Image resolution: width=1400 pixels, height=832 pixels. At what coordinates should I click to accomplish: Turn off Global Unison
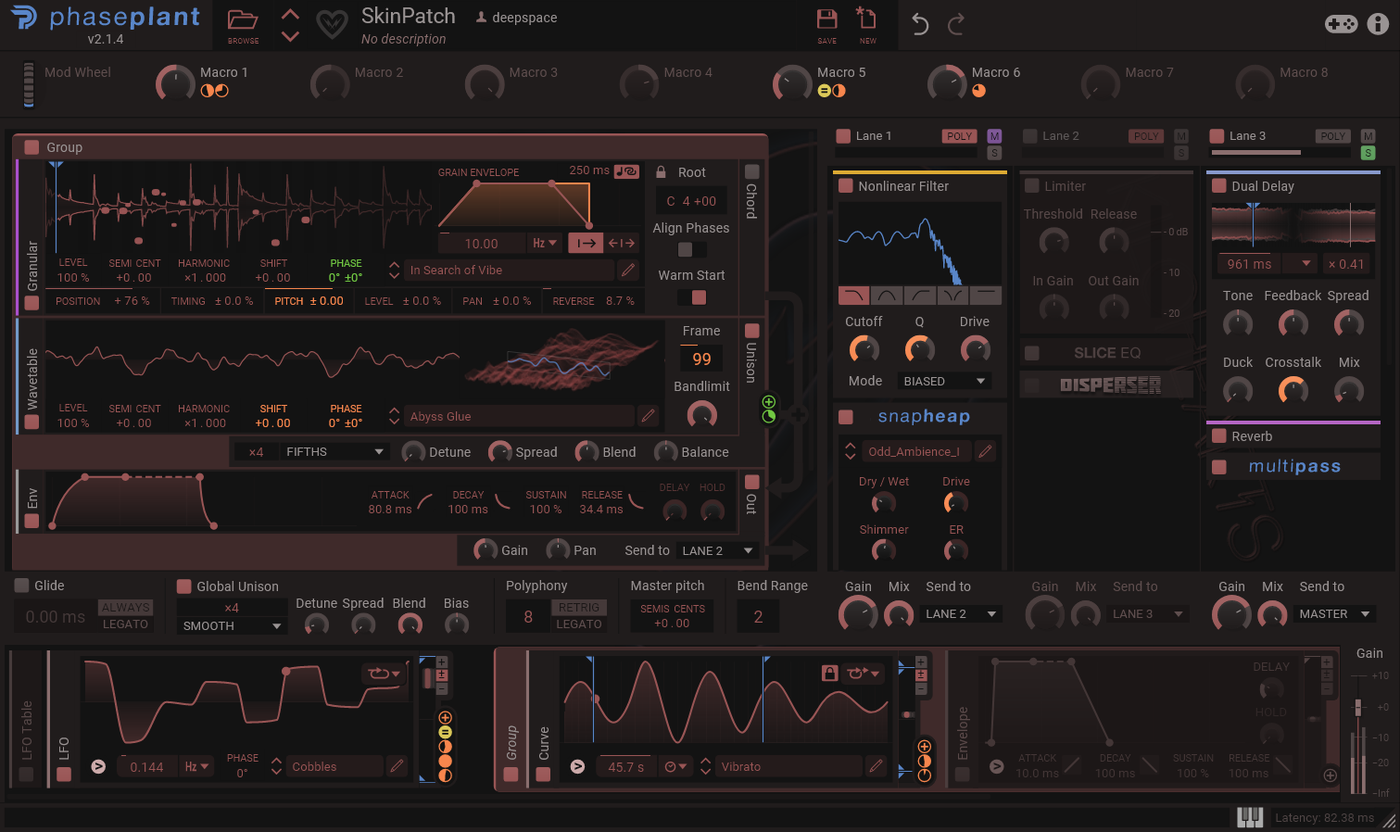[x=184, y=586]
